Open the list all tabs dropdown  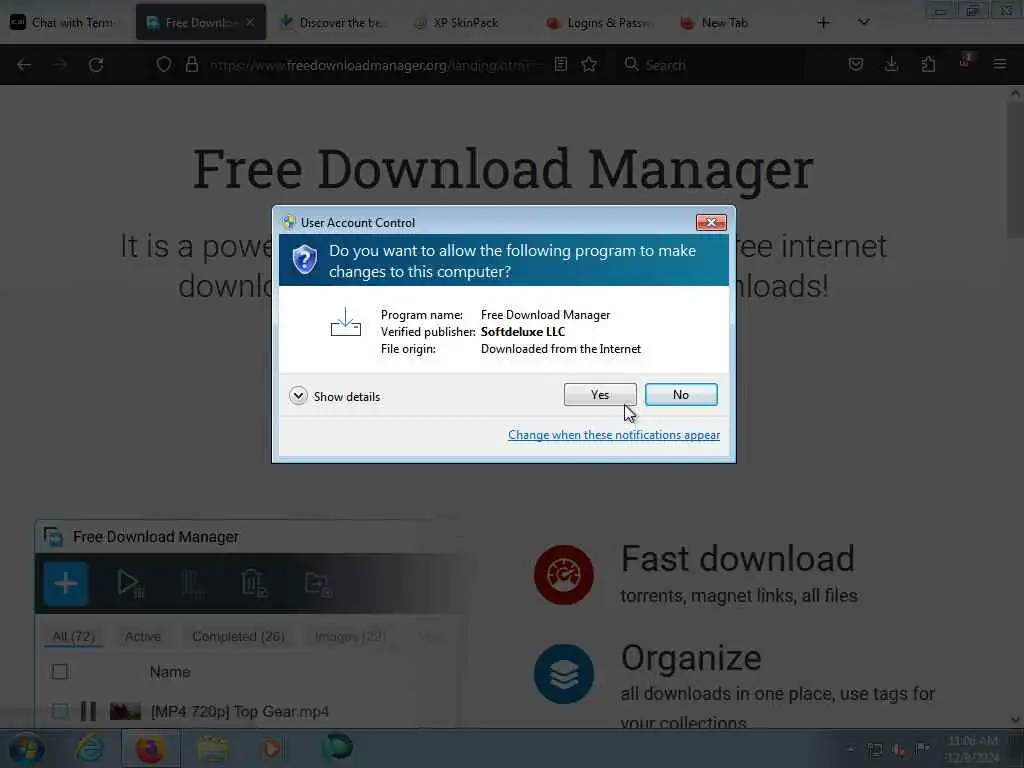coord(863,22)
